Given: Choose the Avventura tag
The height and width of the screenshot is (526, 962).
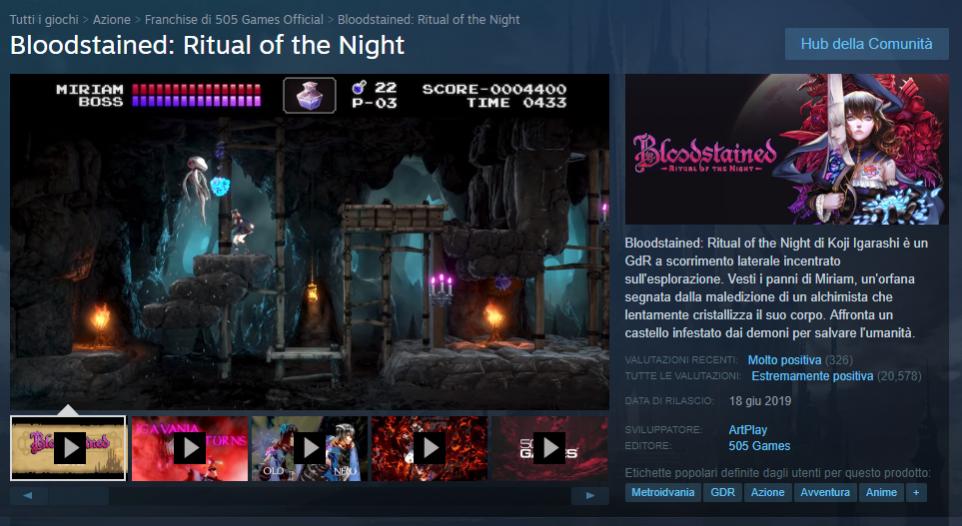Looking at the screenshot, I should [x=825, y=492].
